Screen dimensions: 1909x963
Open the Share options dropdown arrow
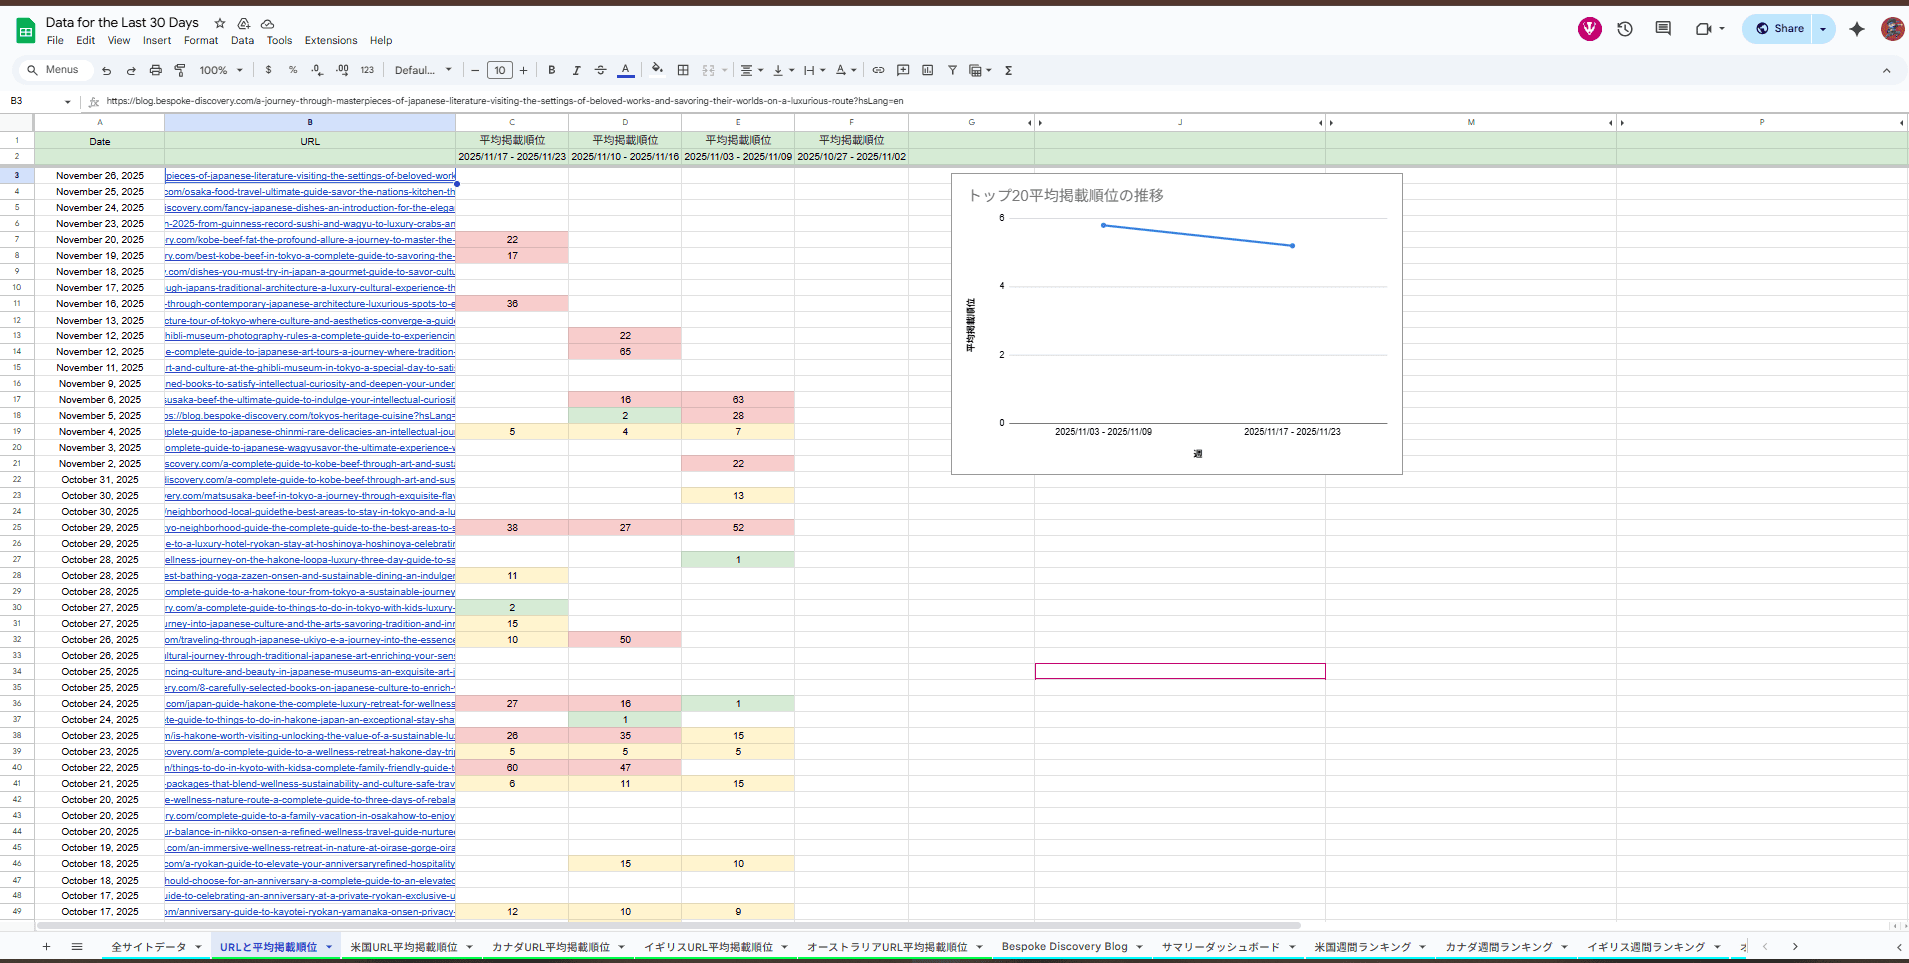coord(1823,29)
